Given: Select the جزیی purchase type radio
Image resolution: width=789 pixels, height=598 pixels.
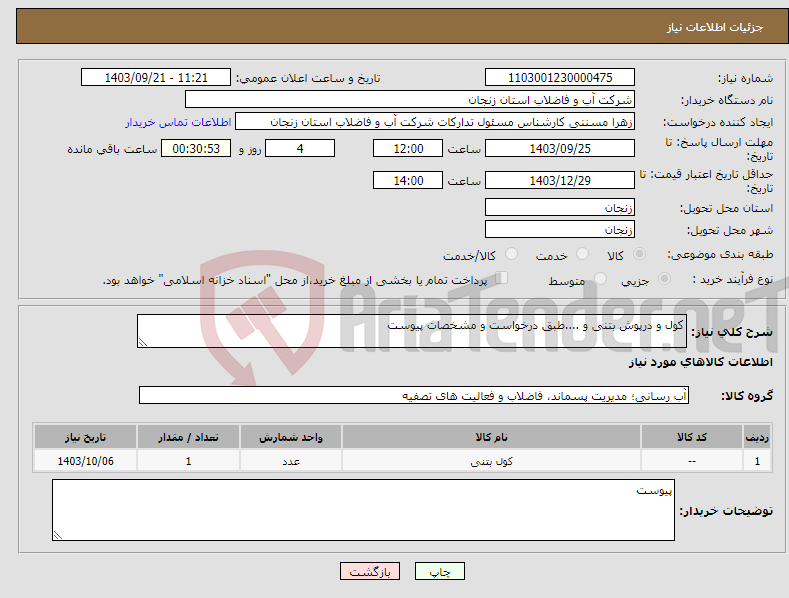Looking at the screenshot, I should (x=664, y=279).
